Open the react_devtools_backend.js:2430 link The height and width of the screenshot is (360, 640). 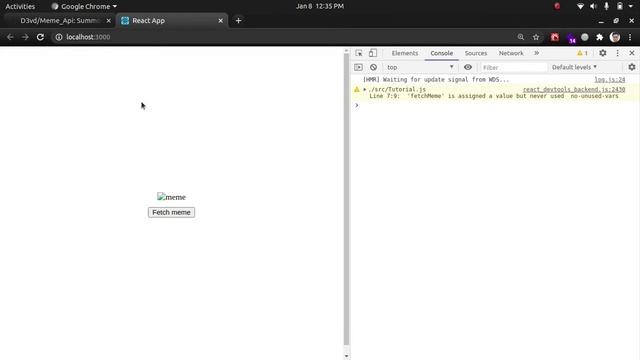point(574,89)
